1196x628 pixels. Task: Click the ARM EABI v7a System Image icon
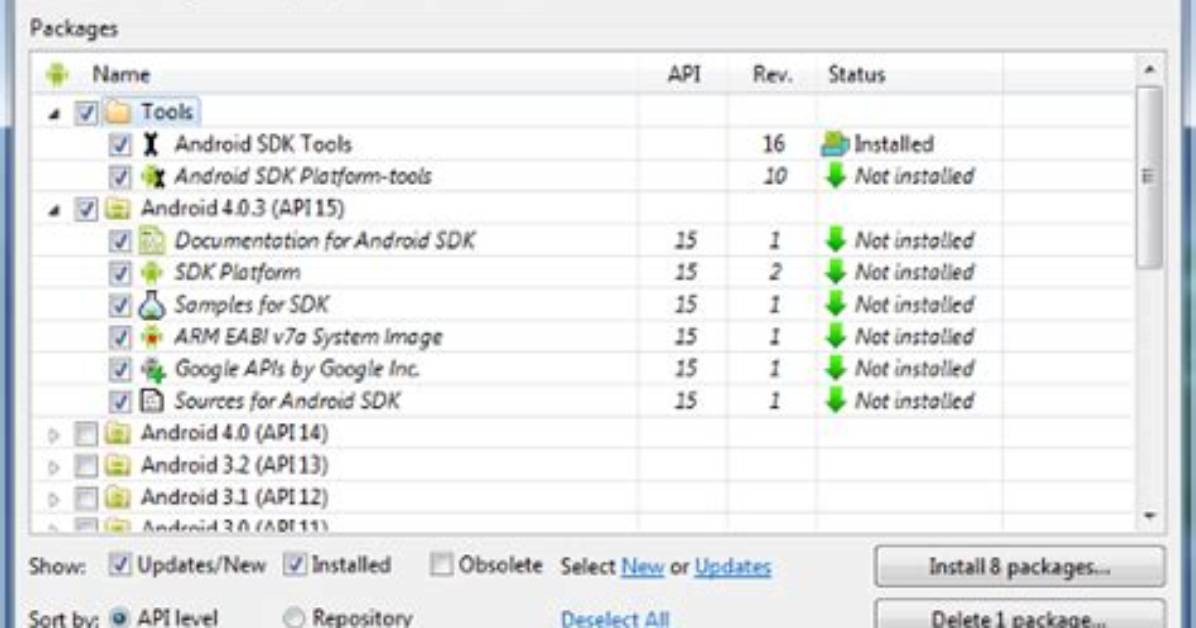152,337
